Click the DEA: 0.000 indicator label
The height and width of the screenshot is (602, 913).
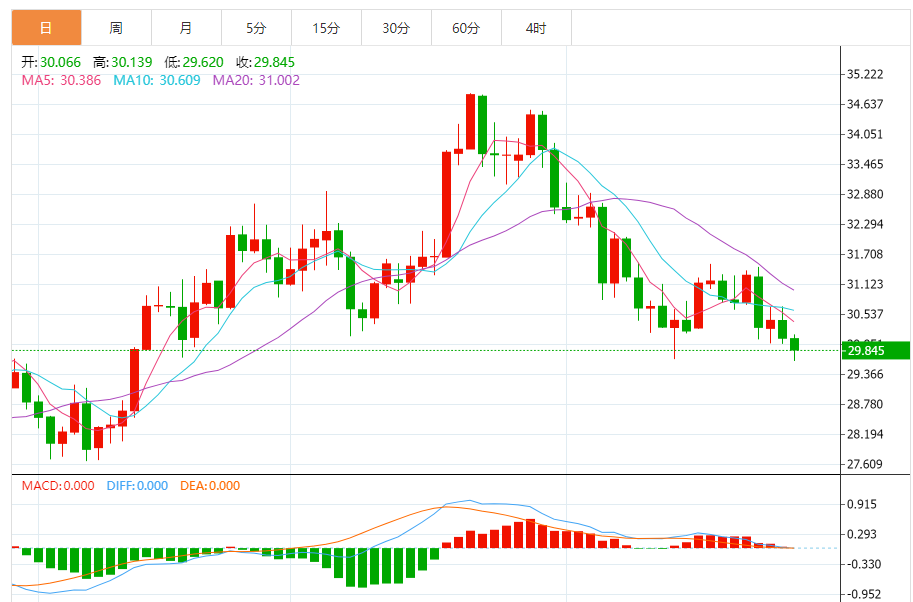tap(210, 486)
